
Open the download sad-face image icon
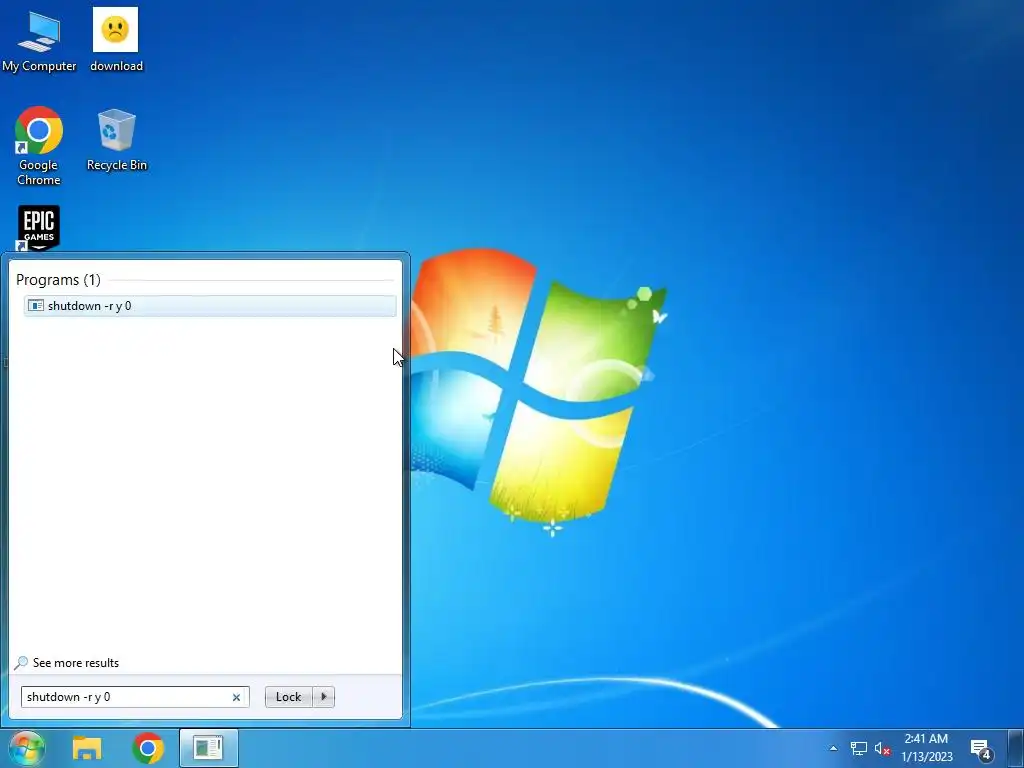(116, 40)
